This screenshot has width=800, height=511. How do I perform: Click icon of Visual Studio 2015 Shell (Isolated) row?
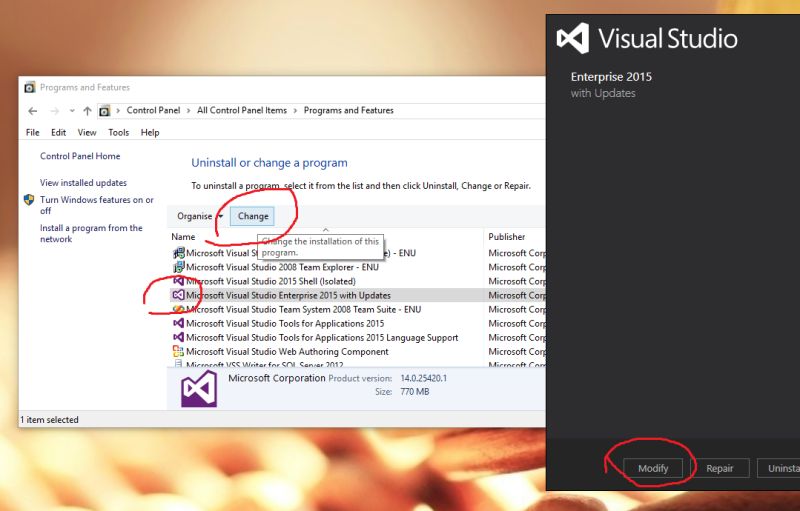click(x=178, y=281)
